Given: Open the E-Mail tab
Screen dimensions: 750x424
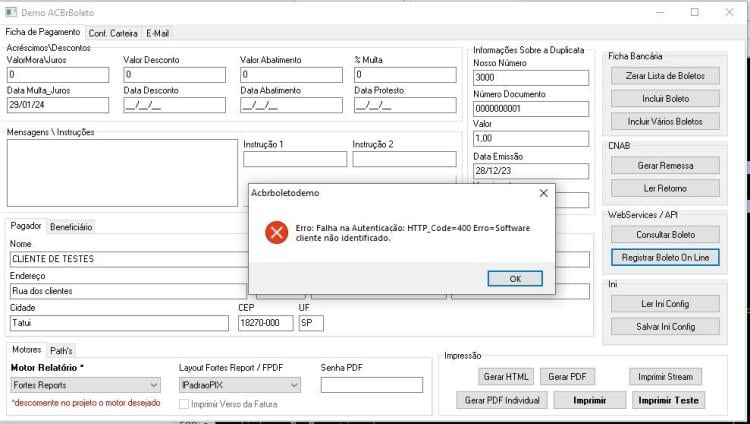Looking at the screenshot, I should tap(157, 33).
